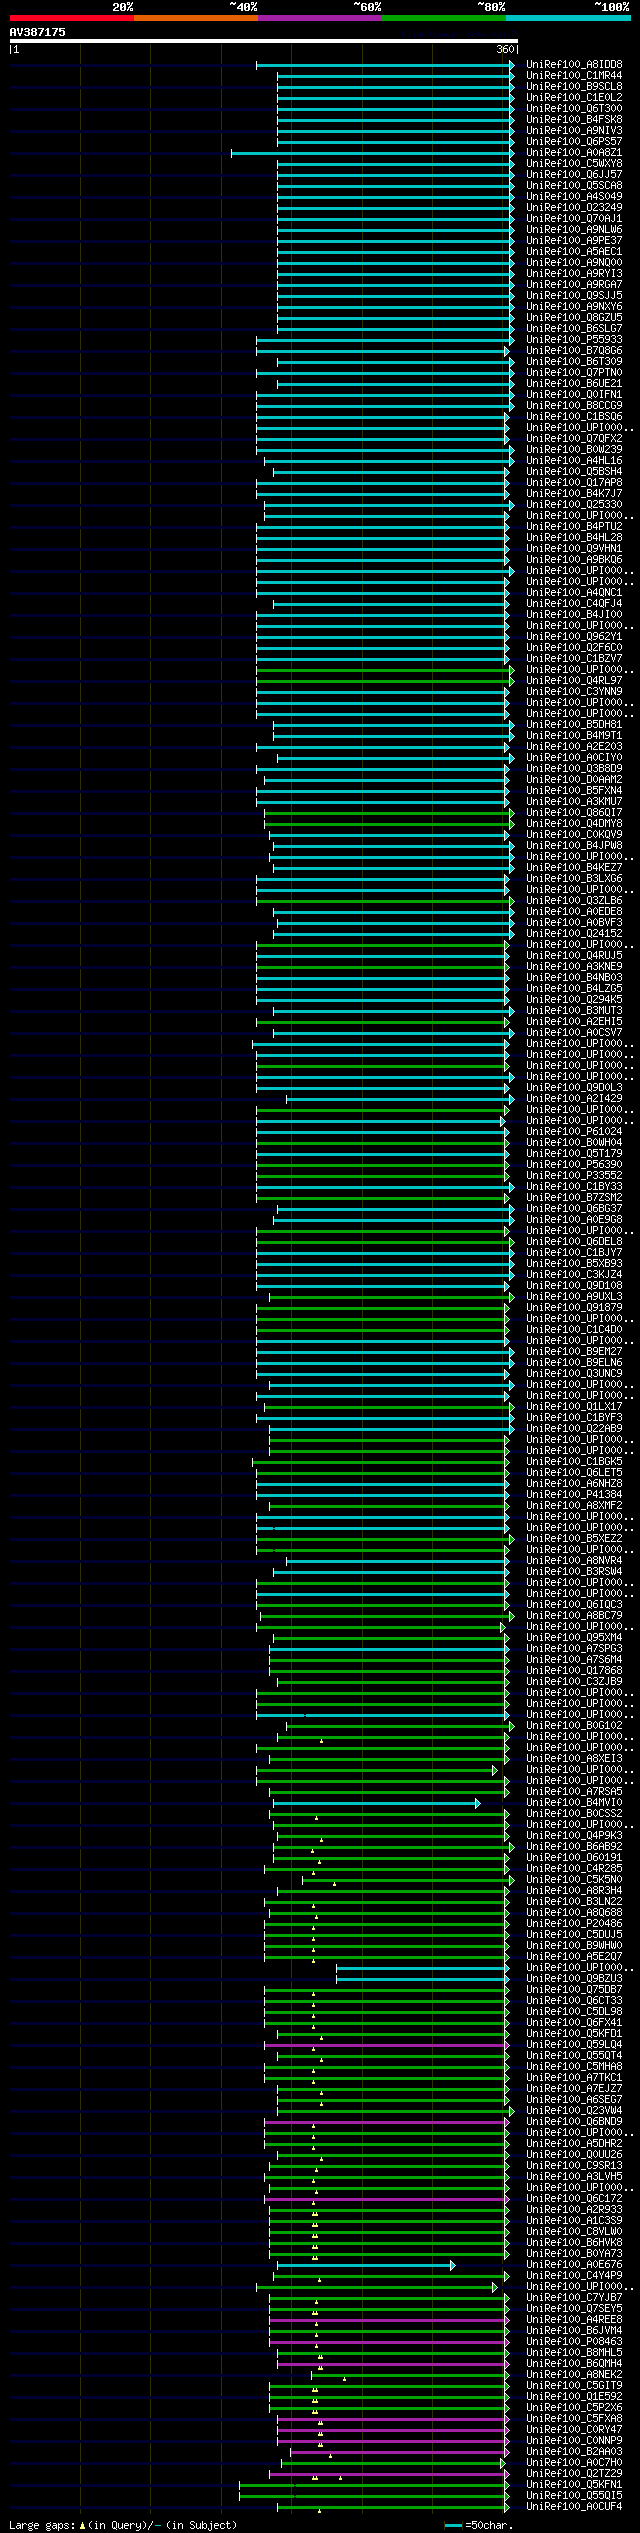Click the cyan ~100% identity legend swatch
The width and height of the screenshot is (640, 2533).
coord(568,18)
